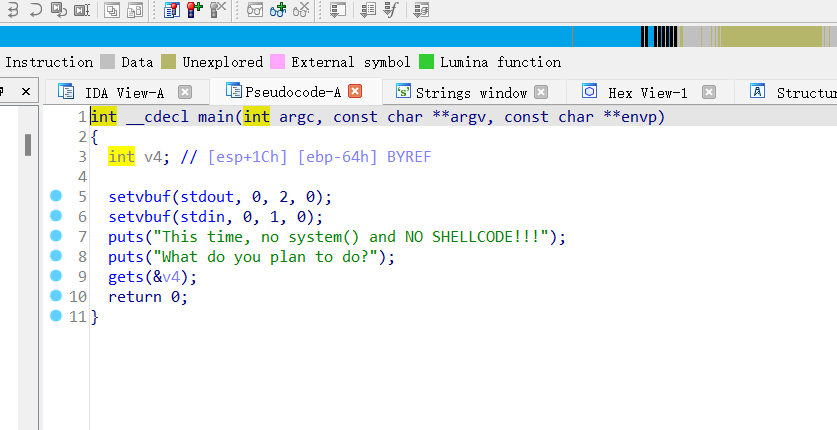The width and height of the screenshot is (837, 430).
Task: Click the delete watch glasses icon
Action: 301,10
